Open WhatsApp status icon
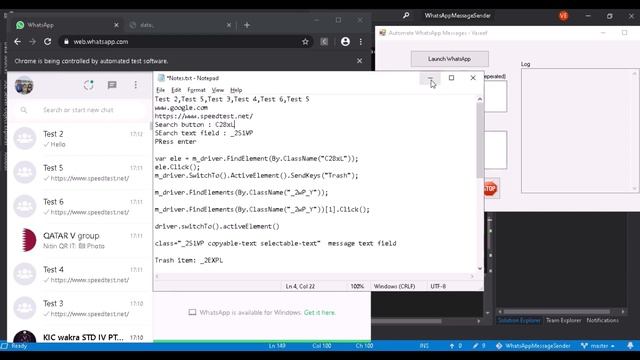The width and height of the screenshot is (640, 360). click(x=89, y=85)
